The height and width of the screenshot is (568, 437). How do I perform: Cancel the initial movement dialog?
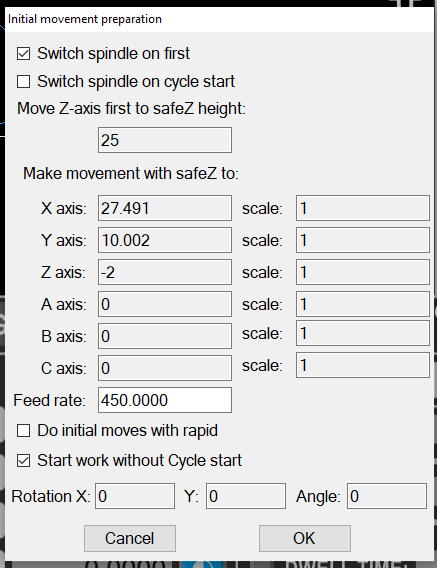130,538
